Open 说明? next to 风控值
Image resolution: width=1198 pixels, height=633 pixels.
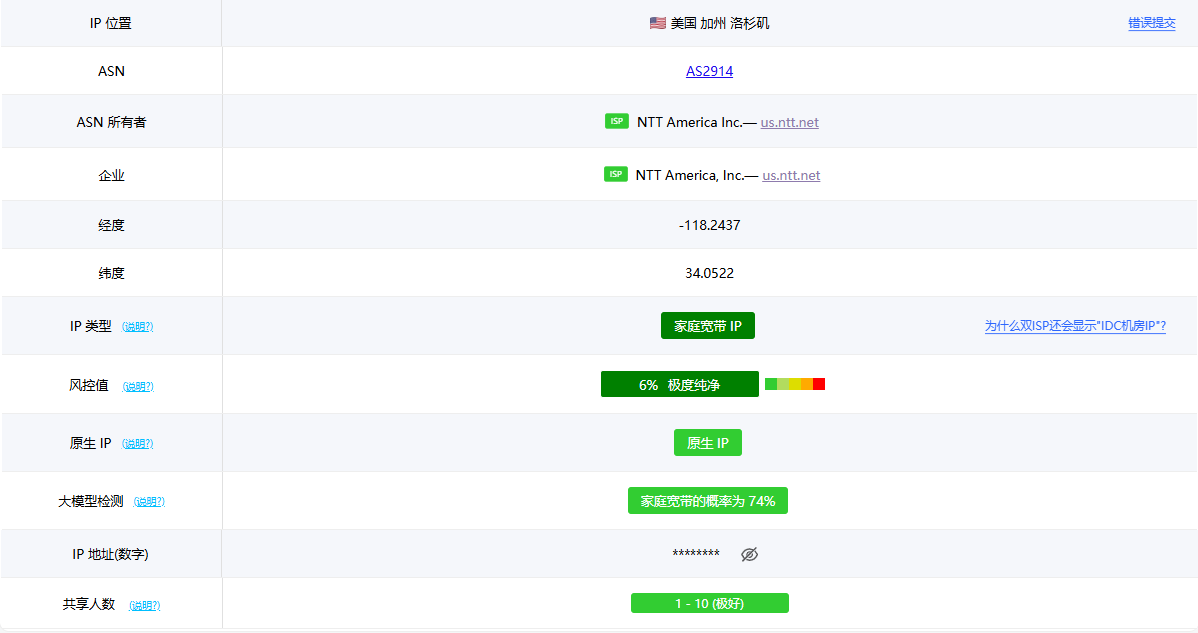pyautogui.click(x=138, y=386)
